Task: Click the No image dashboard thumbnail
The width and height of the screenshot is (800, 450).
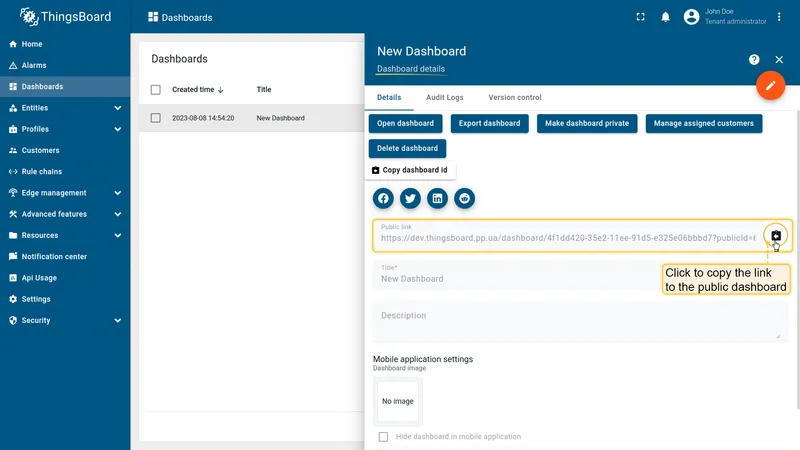Action: coord(397,402)
